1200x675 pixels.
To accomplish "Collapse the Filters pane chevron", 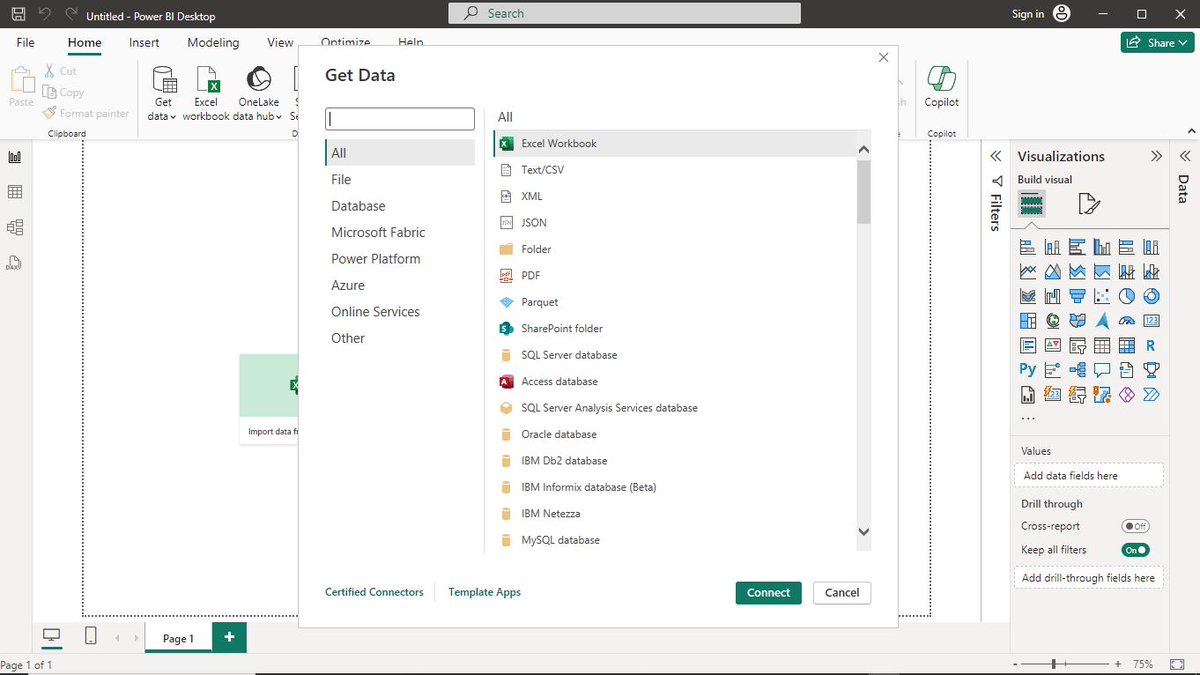I will (996, 157).
